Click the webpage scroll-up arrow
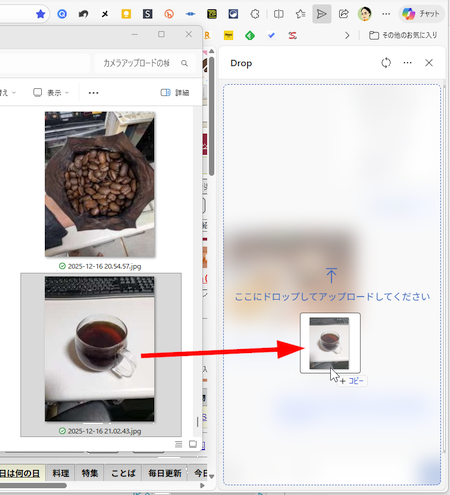Image resolution: width=450 pixels, height=495 pixels. [211, 51]
